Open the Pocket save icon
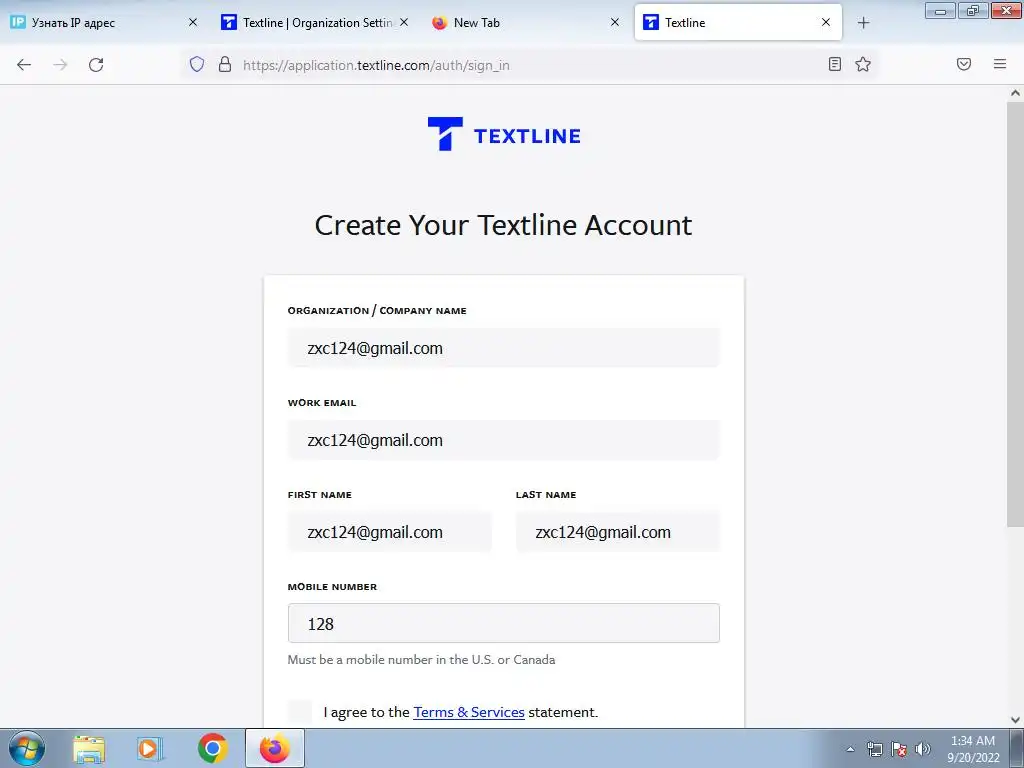 963,64
